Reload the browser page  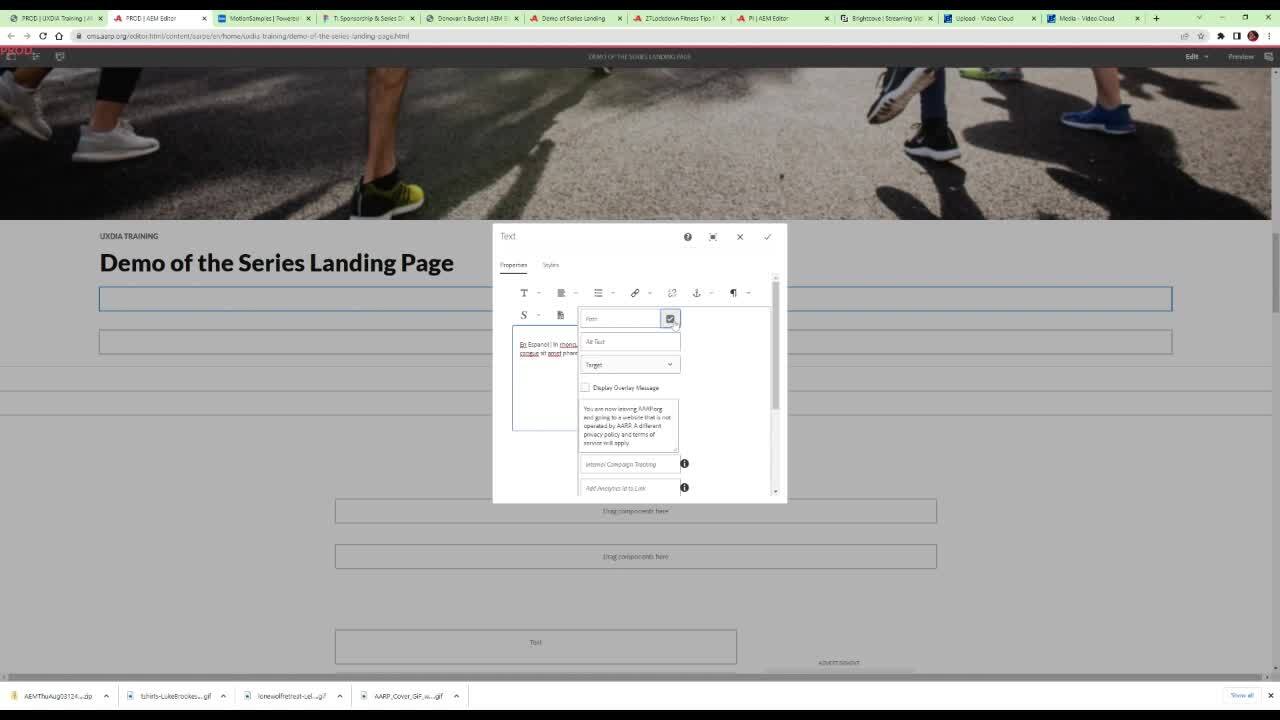[43, 36]
